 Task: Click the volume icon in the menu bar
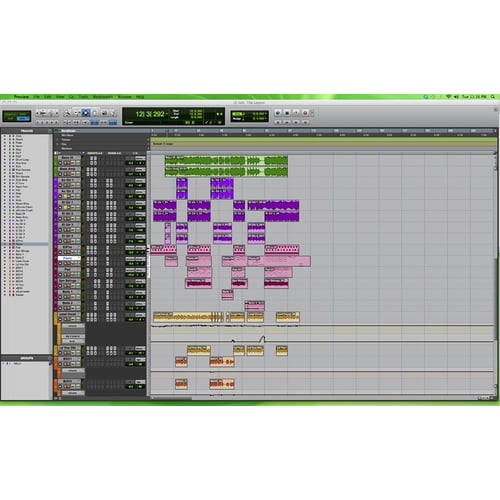pyautogui.click(x=456, y=97)
